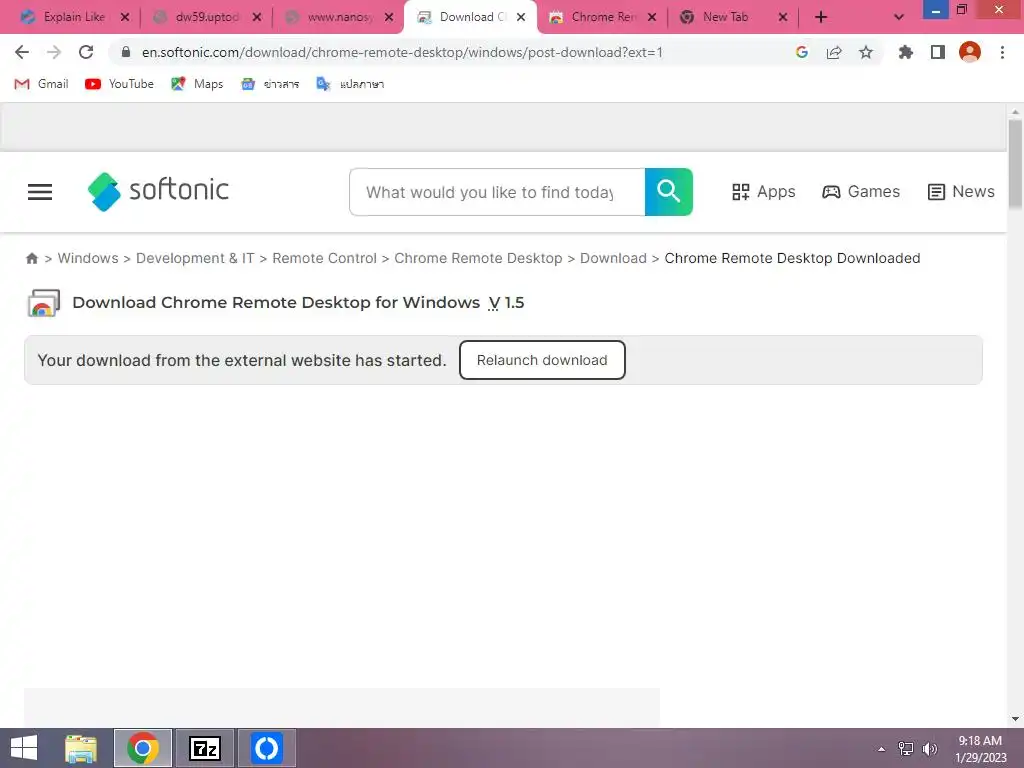Open Games in Softonic navigation
Viewport: 1024px width, 768px height.
[x=861, y=191]
